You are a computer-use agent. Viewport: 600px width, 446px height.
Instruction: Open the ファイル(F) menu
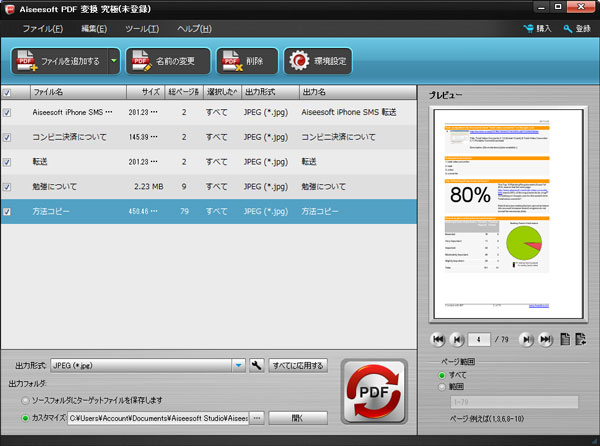[x=42, y=29]
